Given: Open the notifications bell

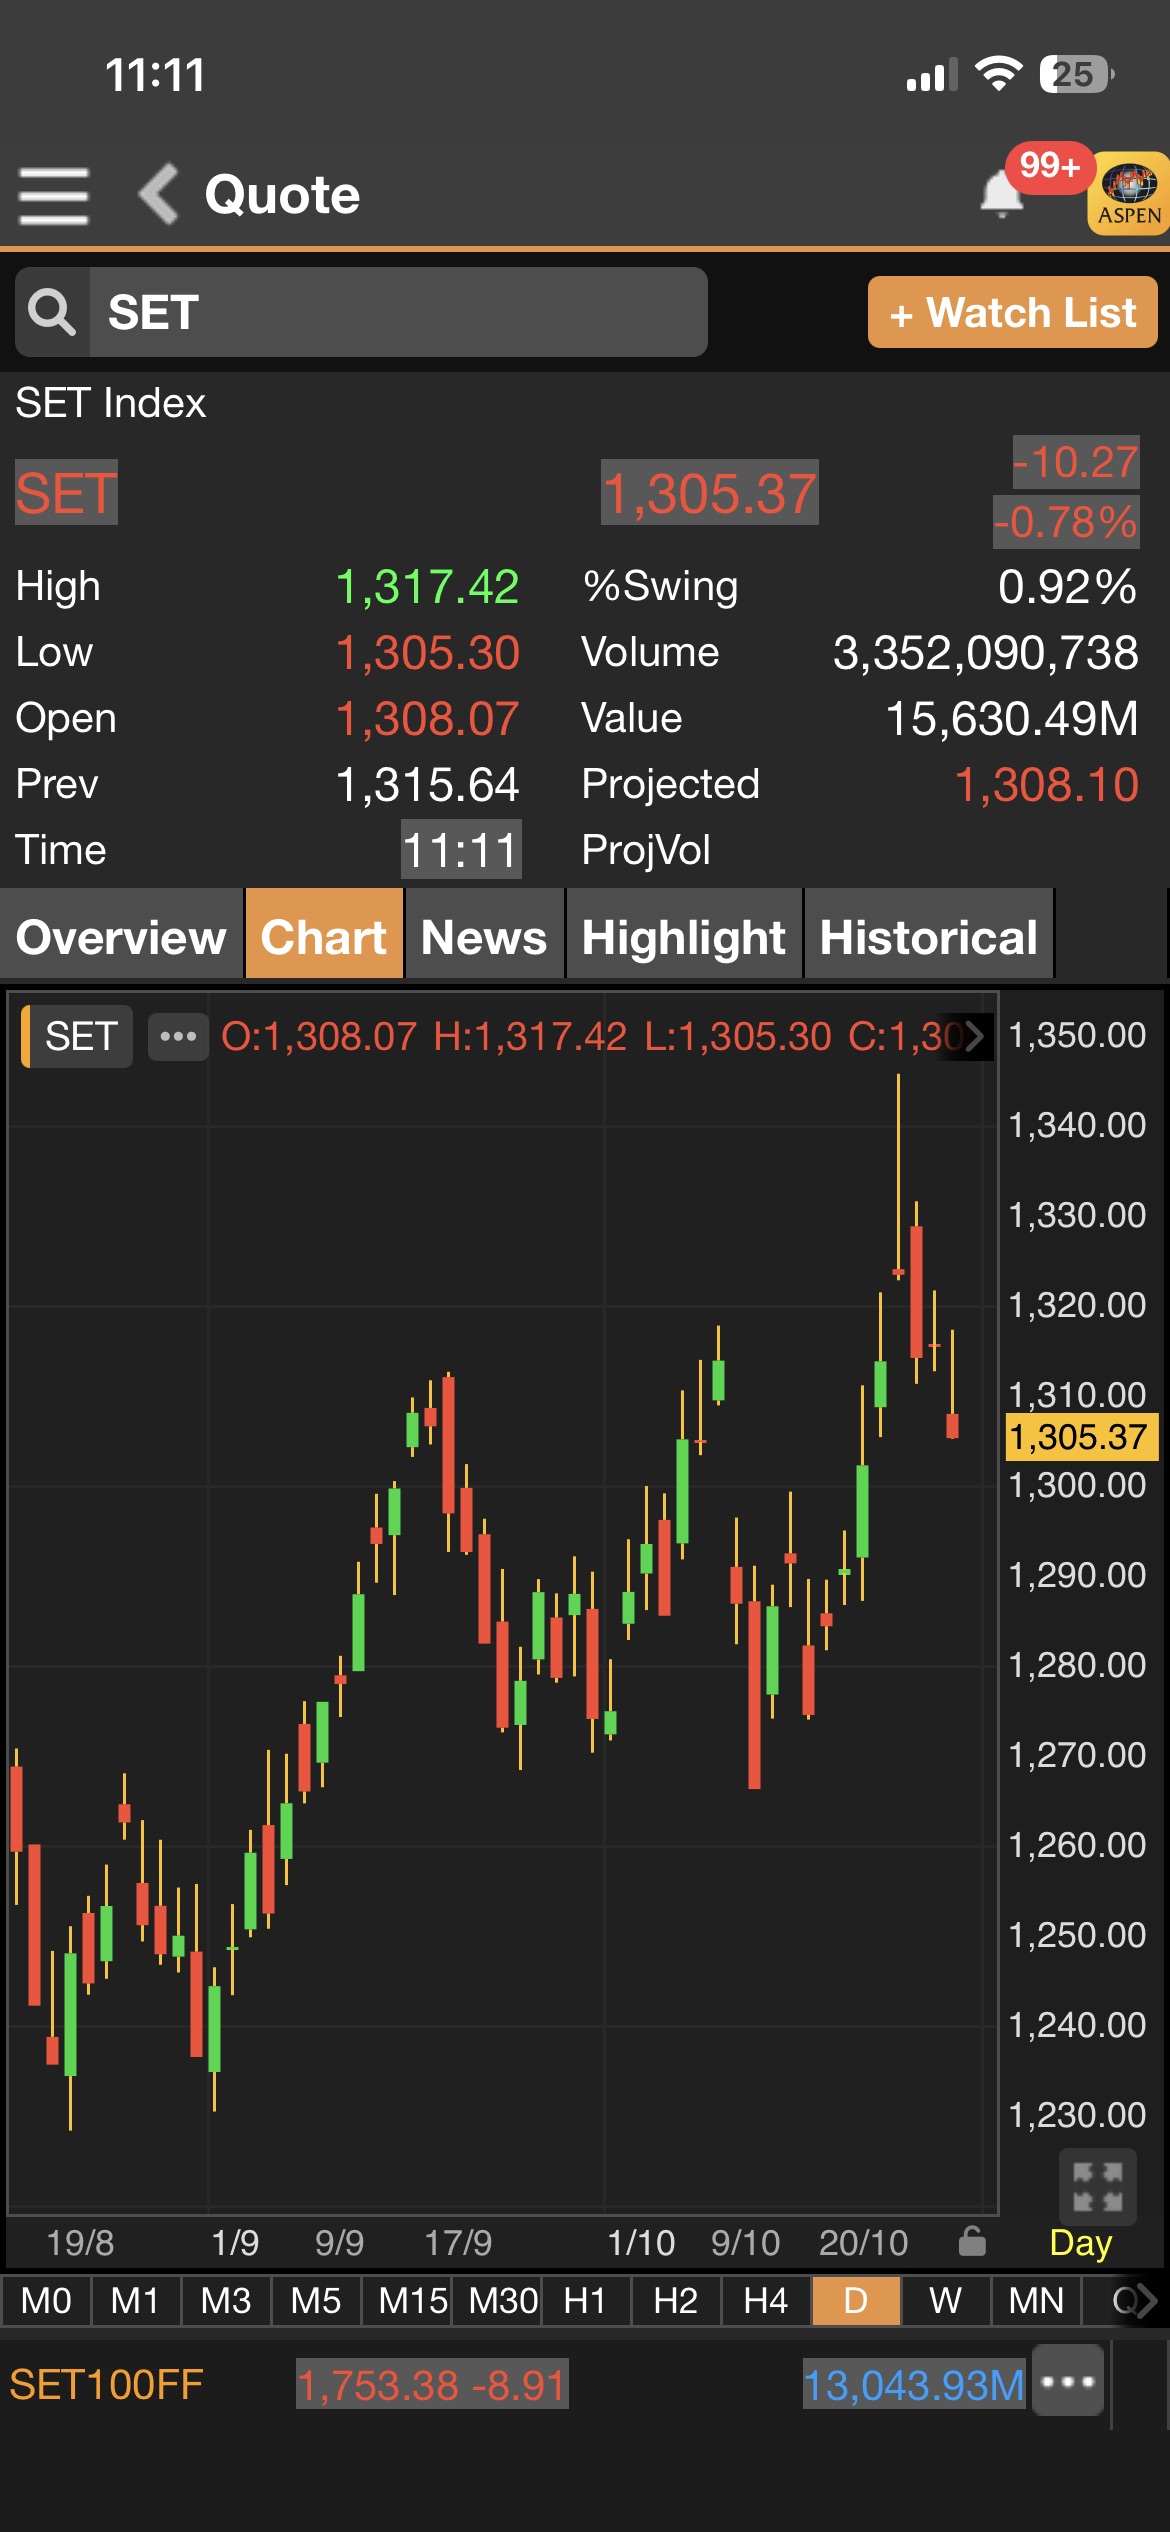Looking at the screenshot, I should pos(1001,193).
